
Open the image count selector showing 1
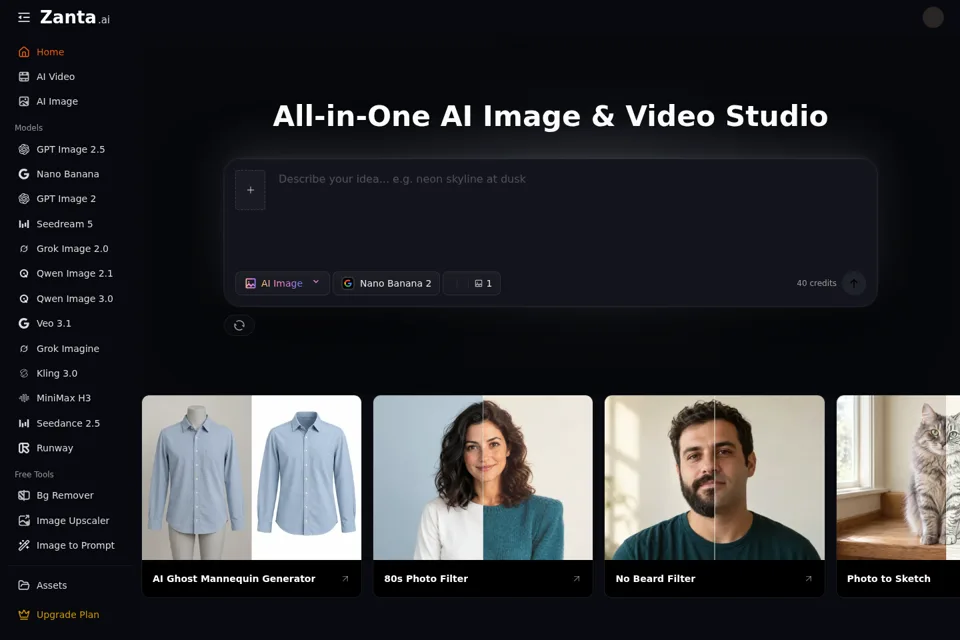tap(483, 284)
